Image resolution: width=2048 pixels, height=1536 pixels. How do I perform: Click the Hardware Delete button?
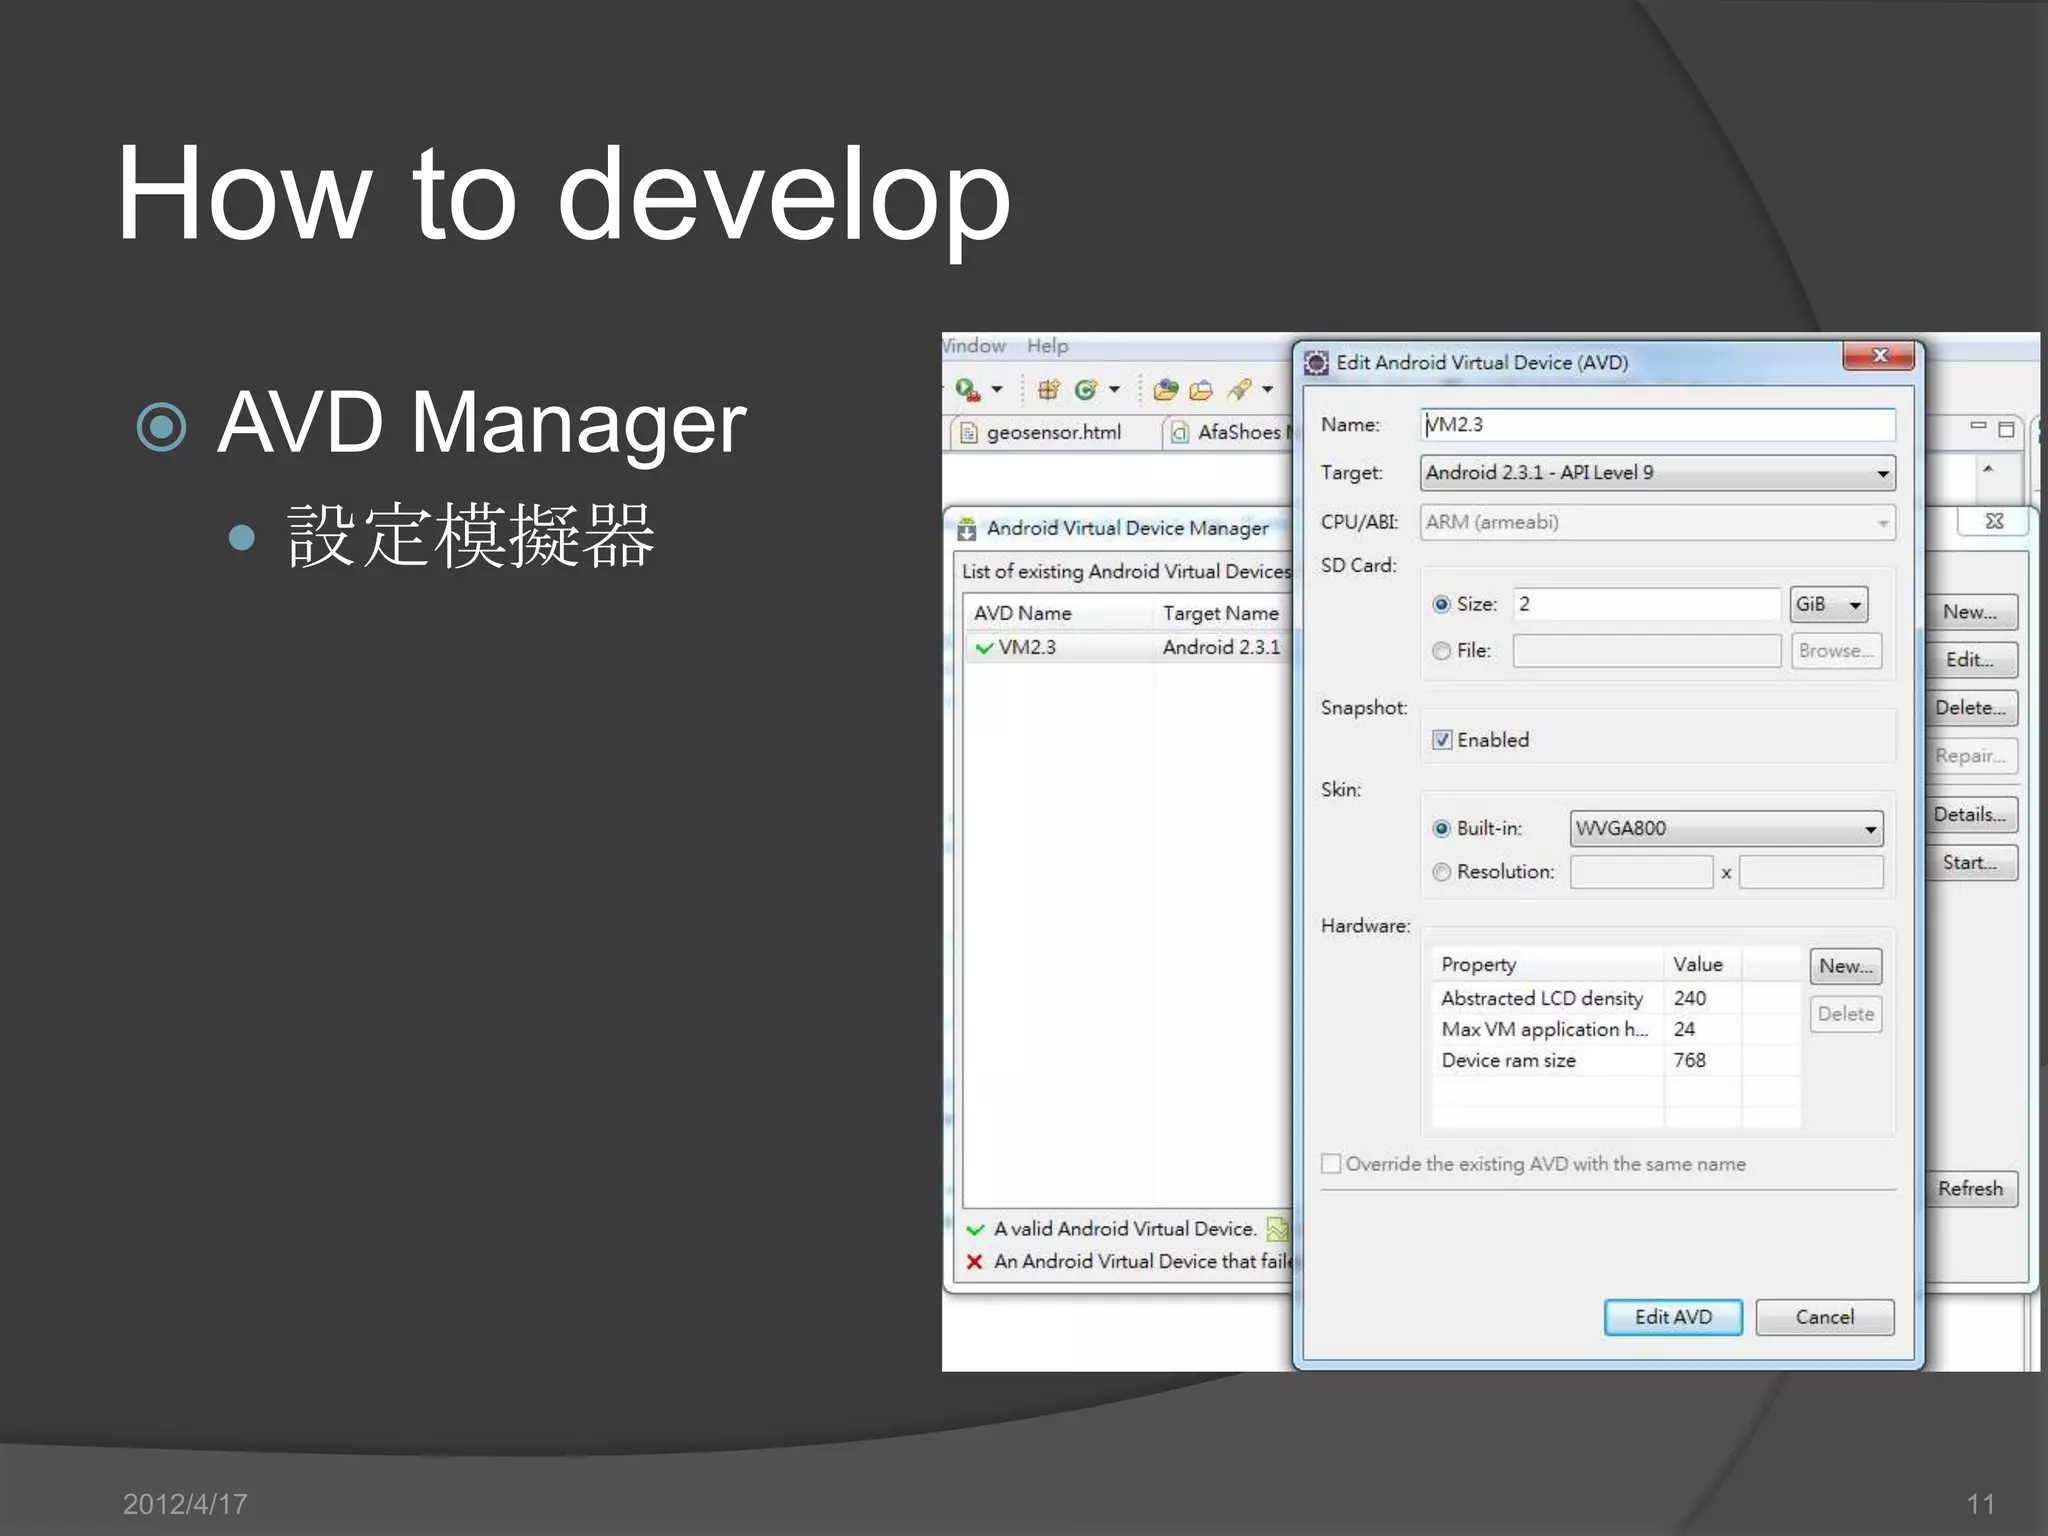(1846, 1014)
